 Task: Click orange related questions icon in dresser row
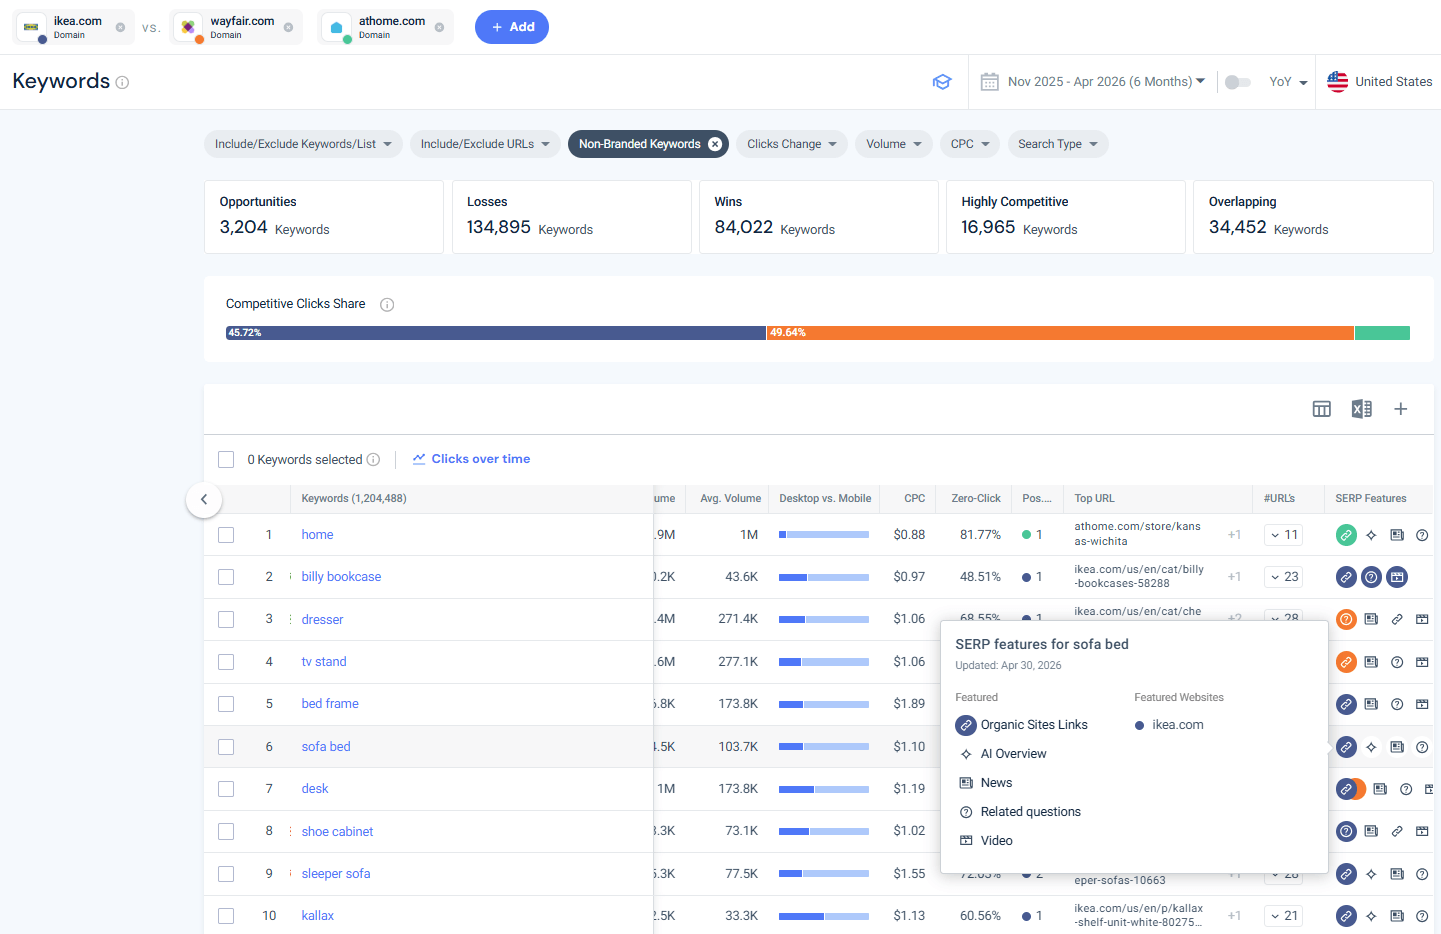1346,620
